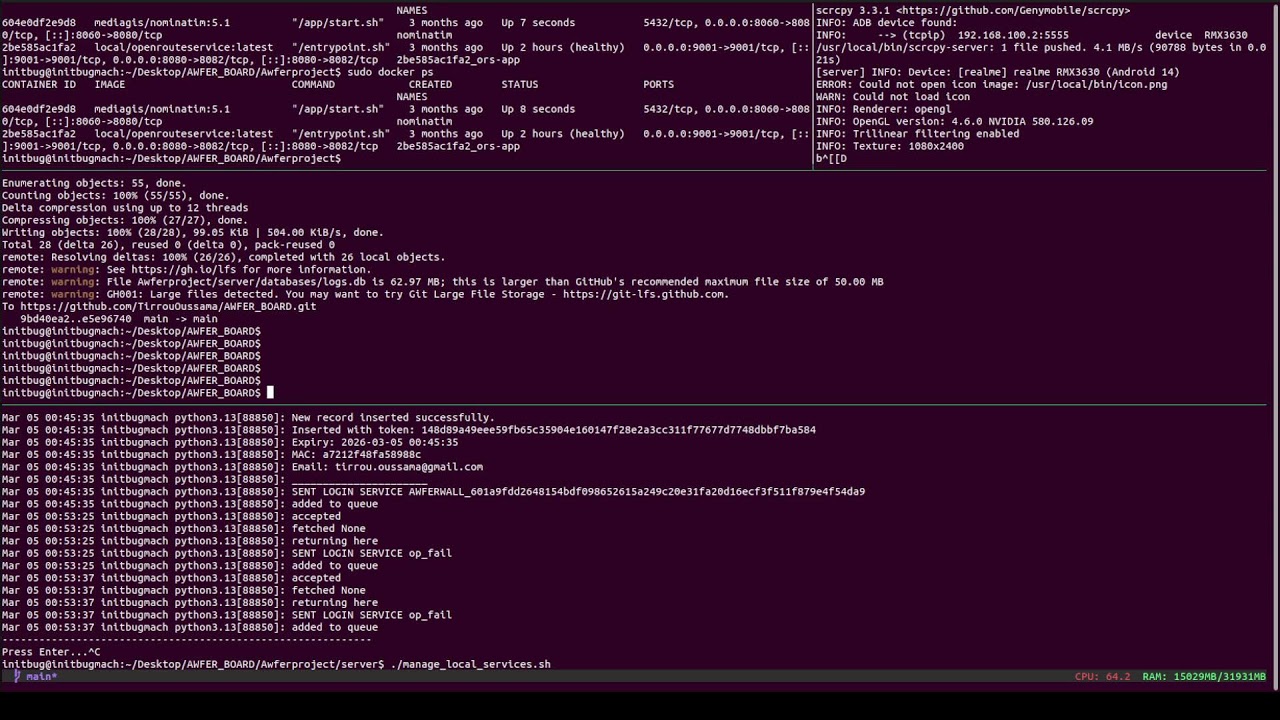Image resolution: width=1280 pixels, height=720 pixels.
Task: Click the ./manage_local_services.sh command
Action: click(x=471, y=664)
